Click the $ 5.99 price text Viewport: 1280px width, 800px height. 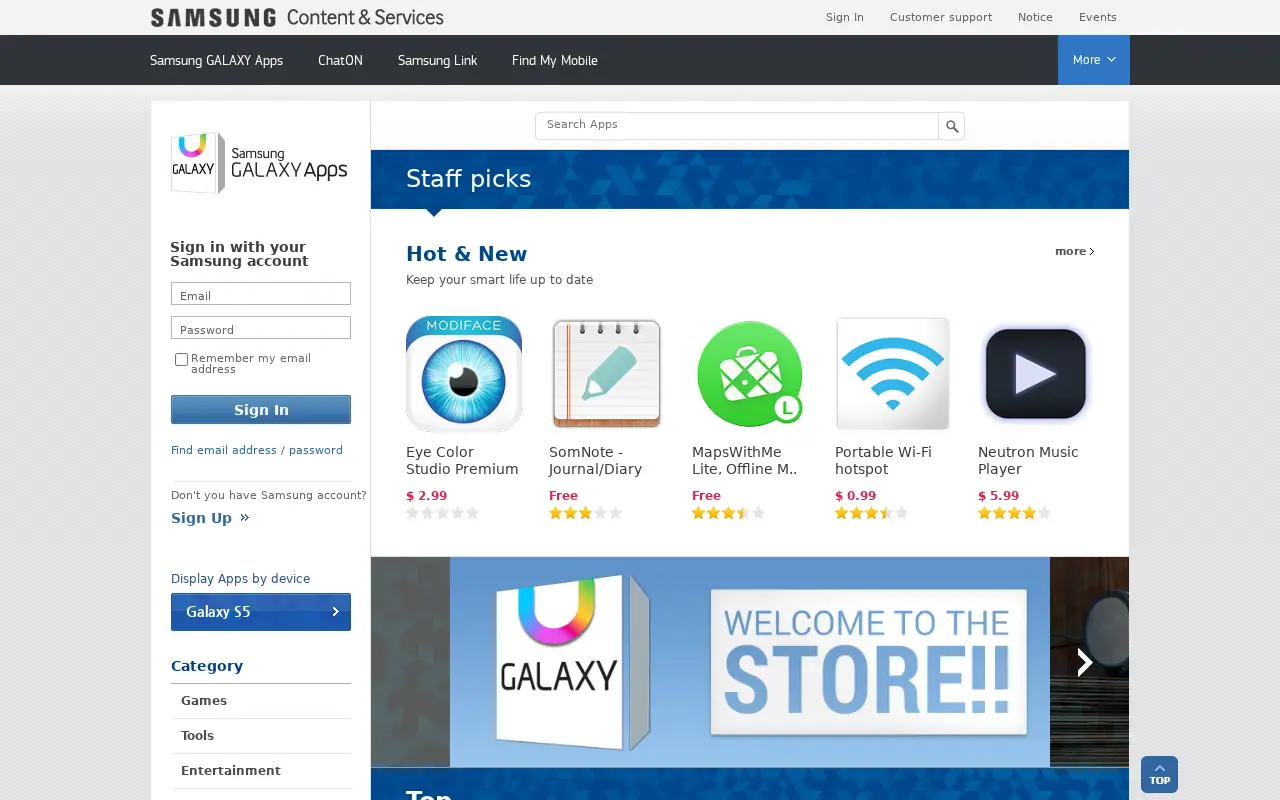click(998, 496)
